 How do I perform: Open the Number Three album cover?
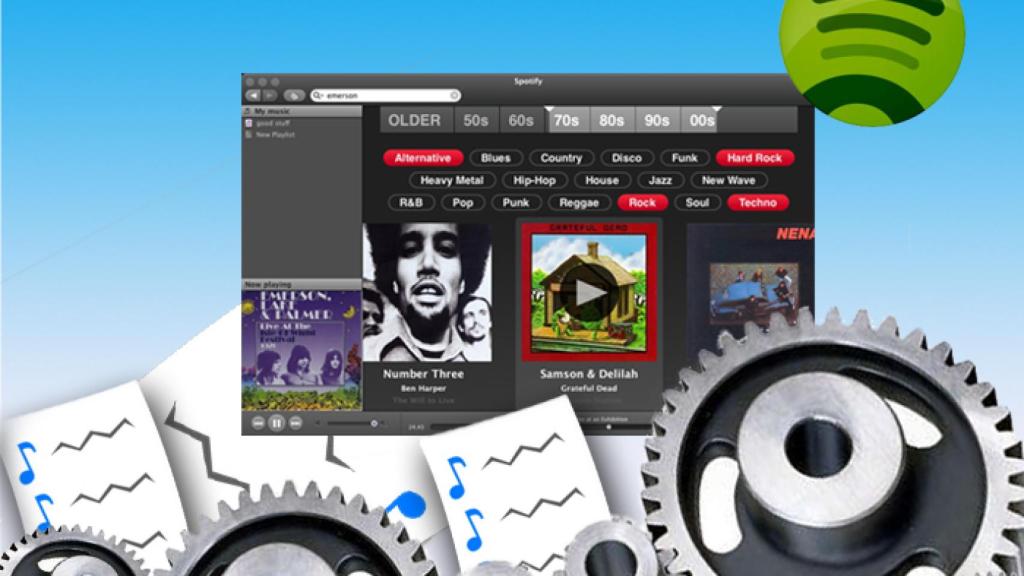427,292
